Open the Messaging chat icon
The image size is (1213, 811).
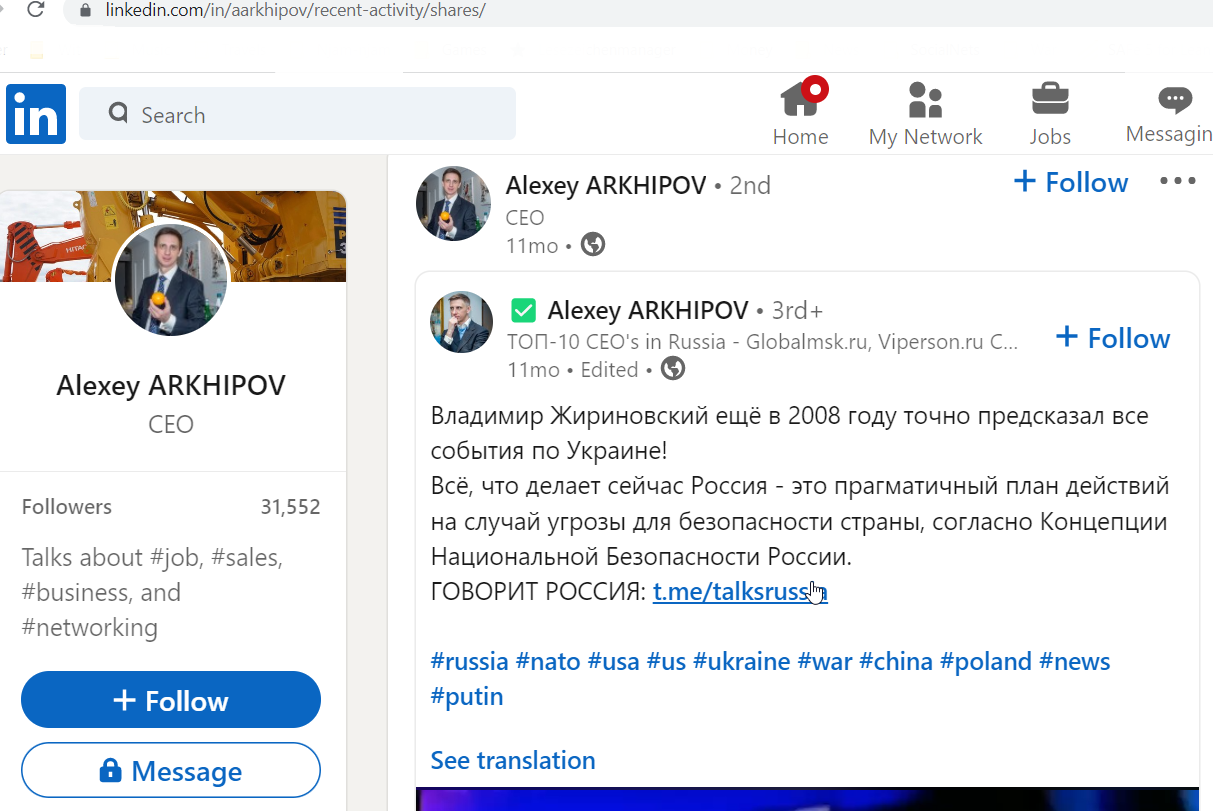tap(1175, 99)
